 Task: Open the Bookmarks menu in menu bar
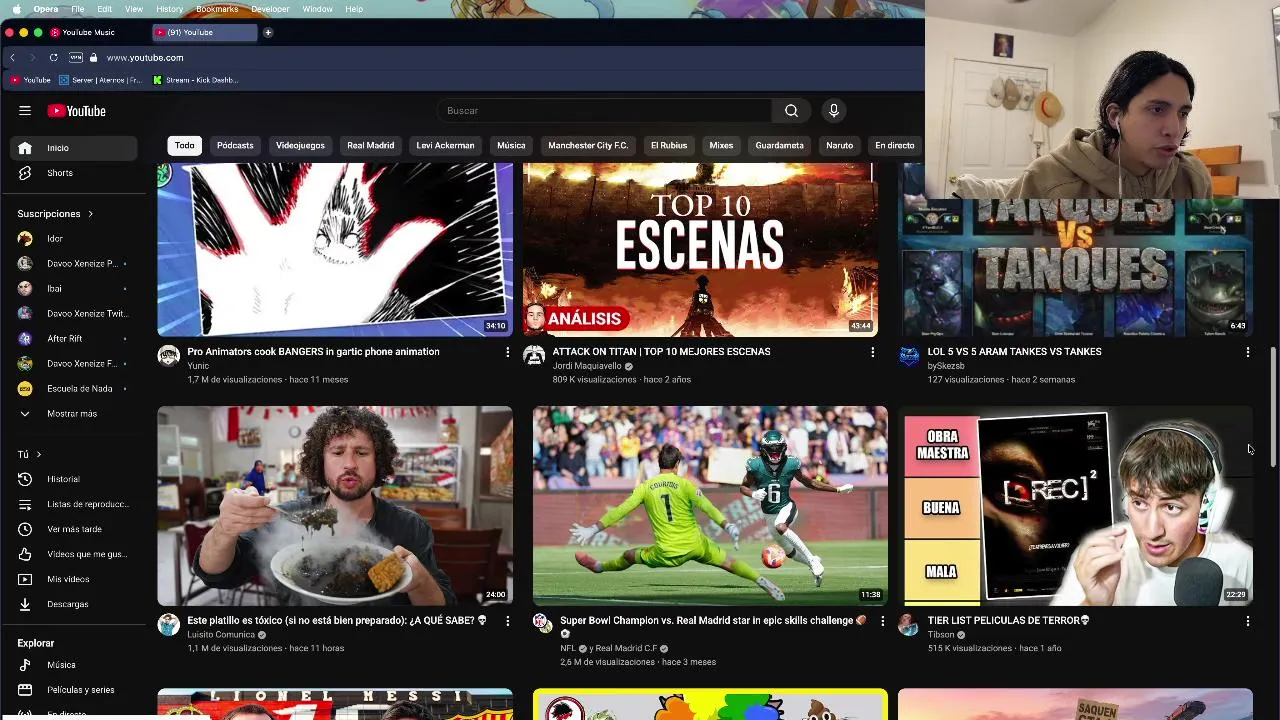[x=217, y=9]
